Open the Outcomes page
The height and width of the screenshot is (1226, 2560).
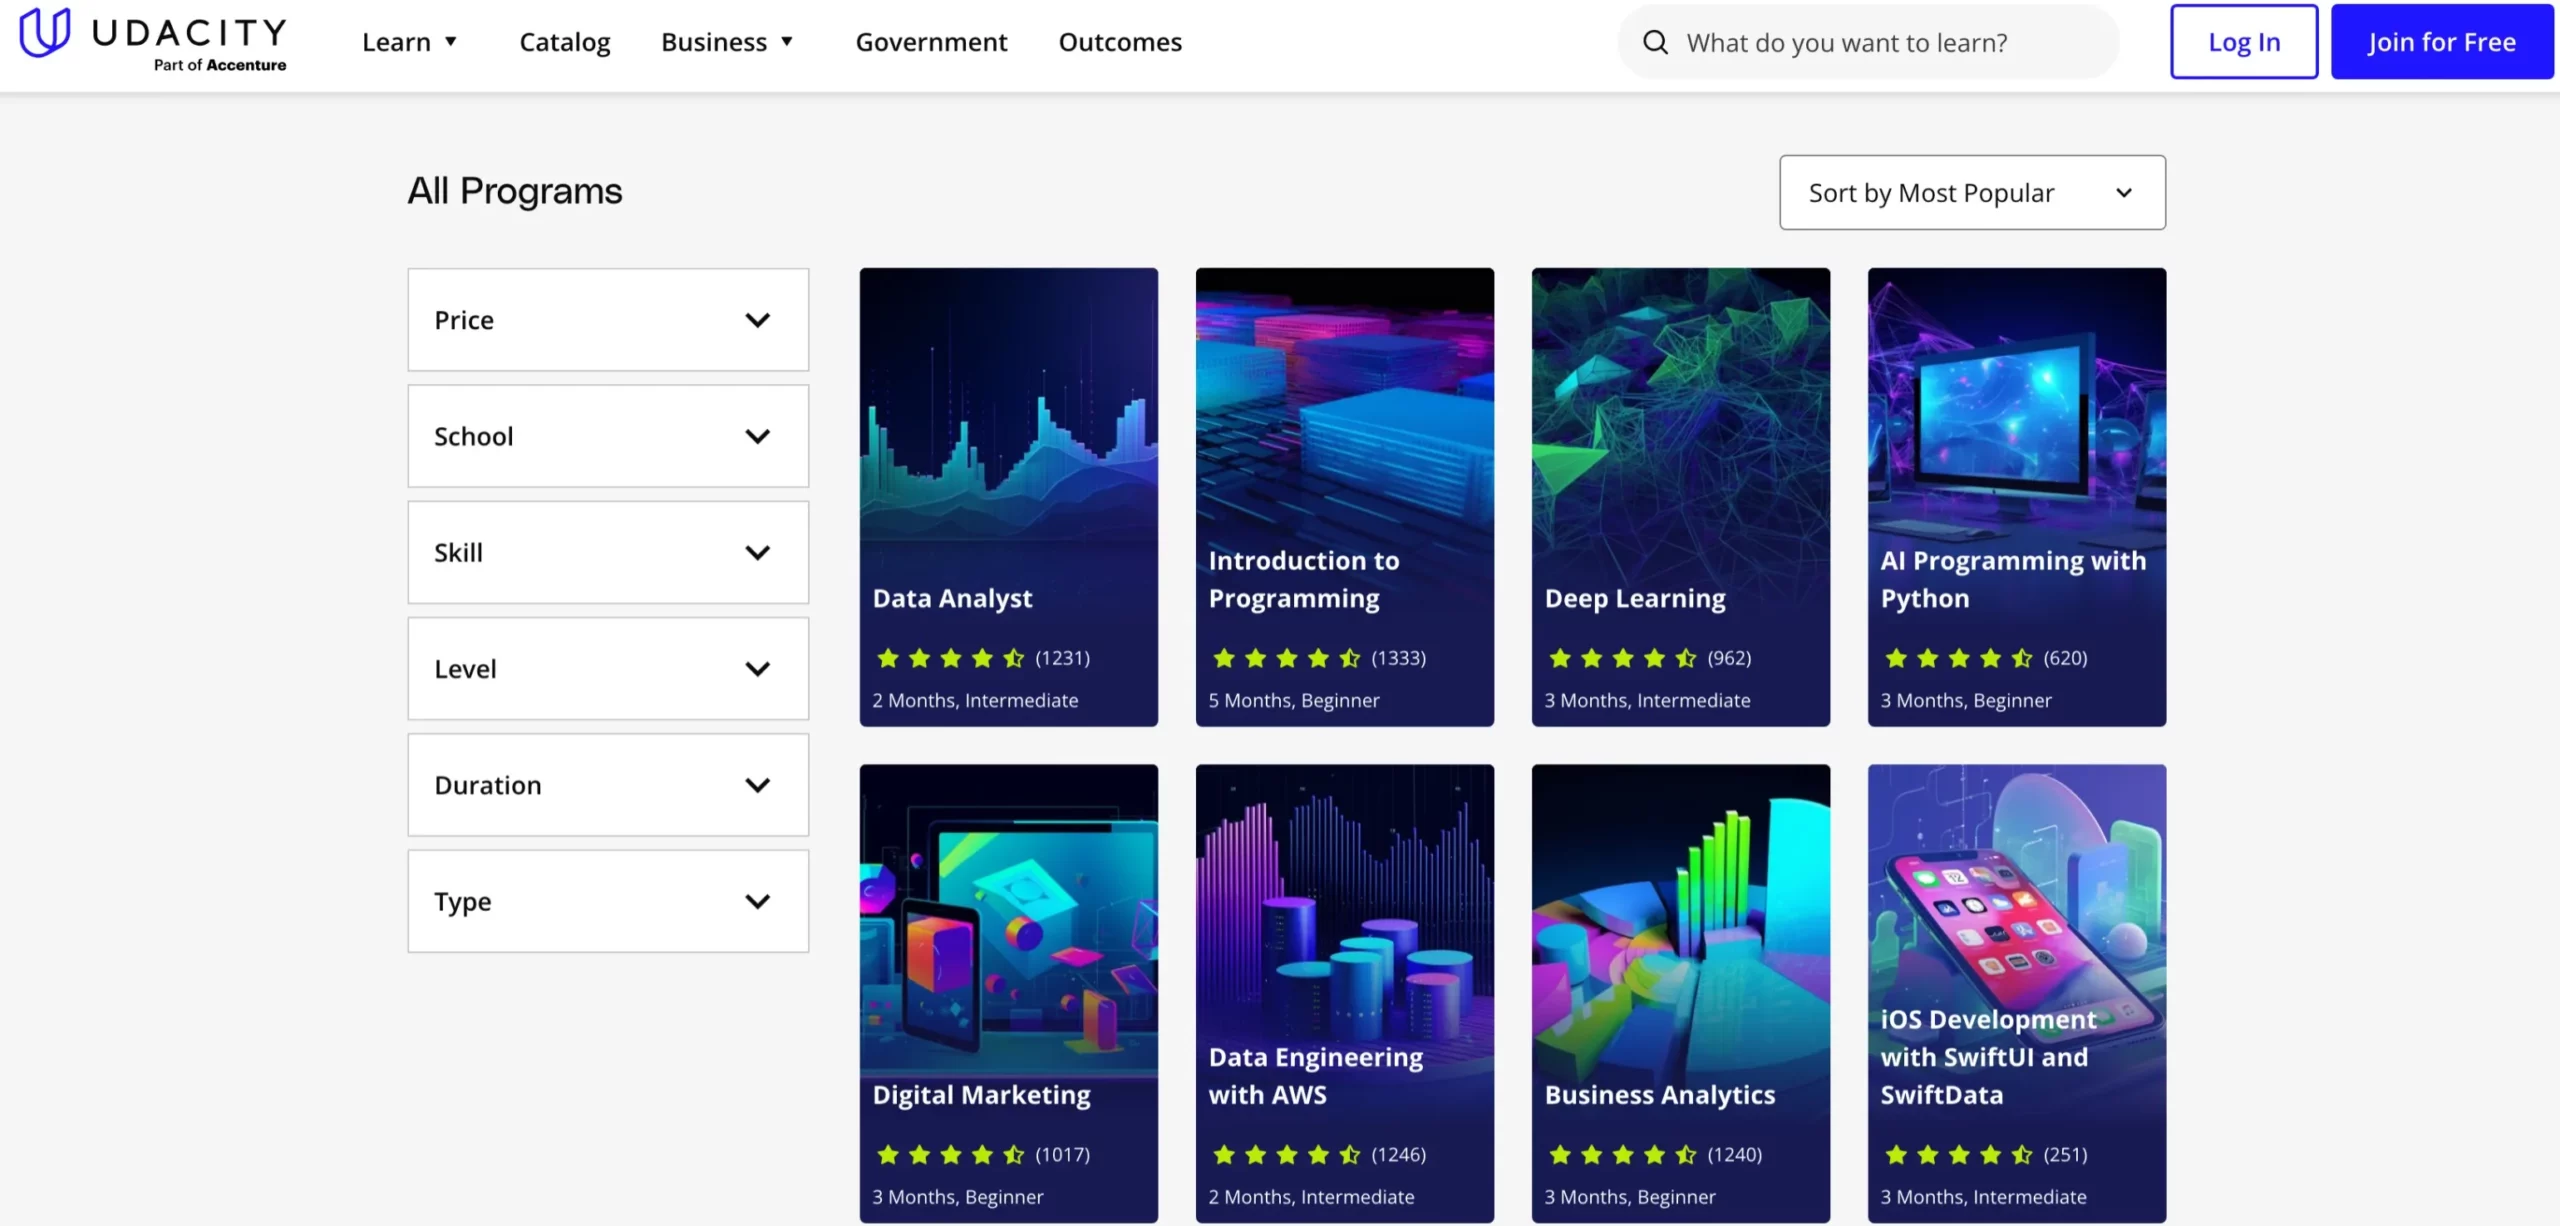(x=1120, y=42)
